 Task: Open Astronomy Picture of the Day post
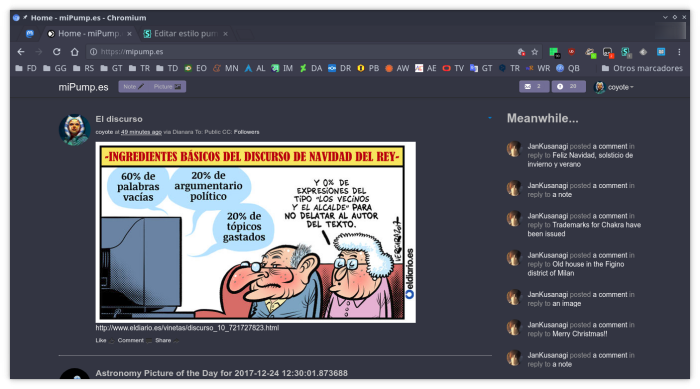[x=221, y=373]
